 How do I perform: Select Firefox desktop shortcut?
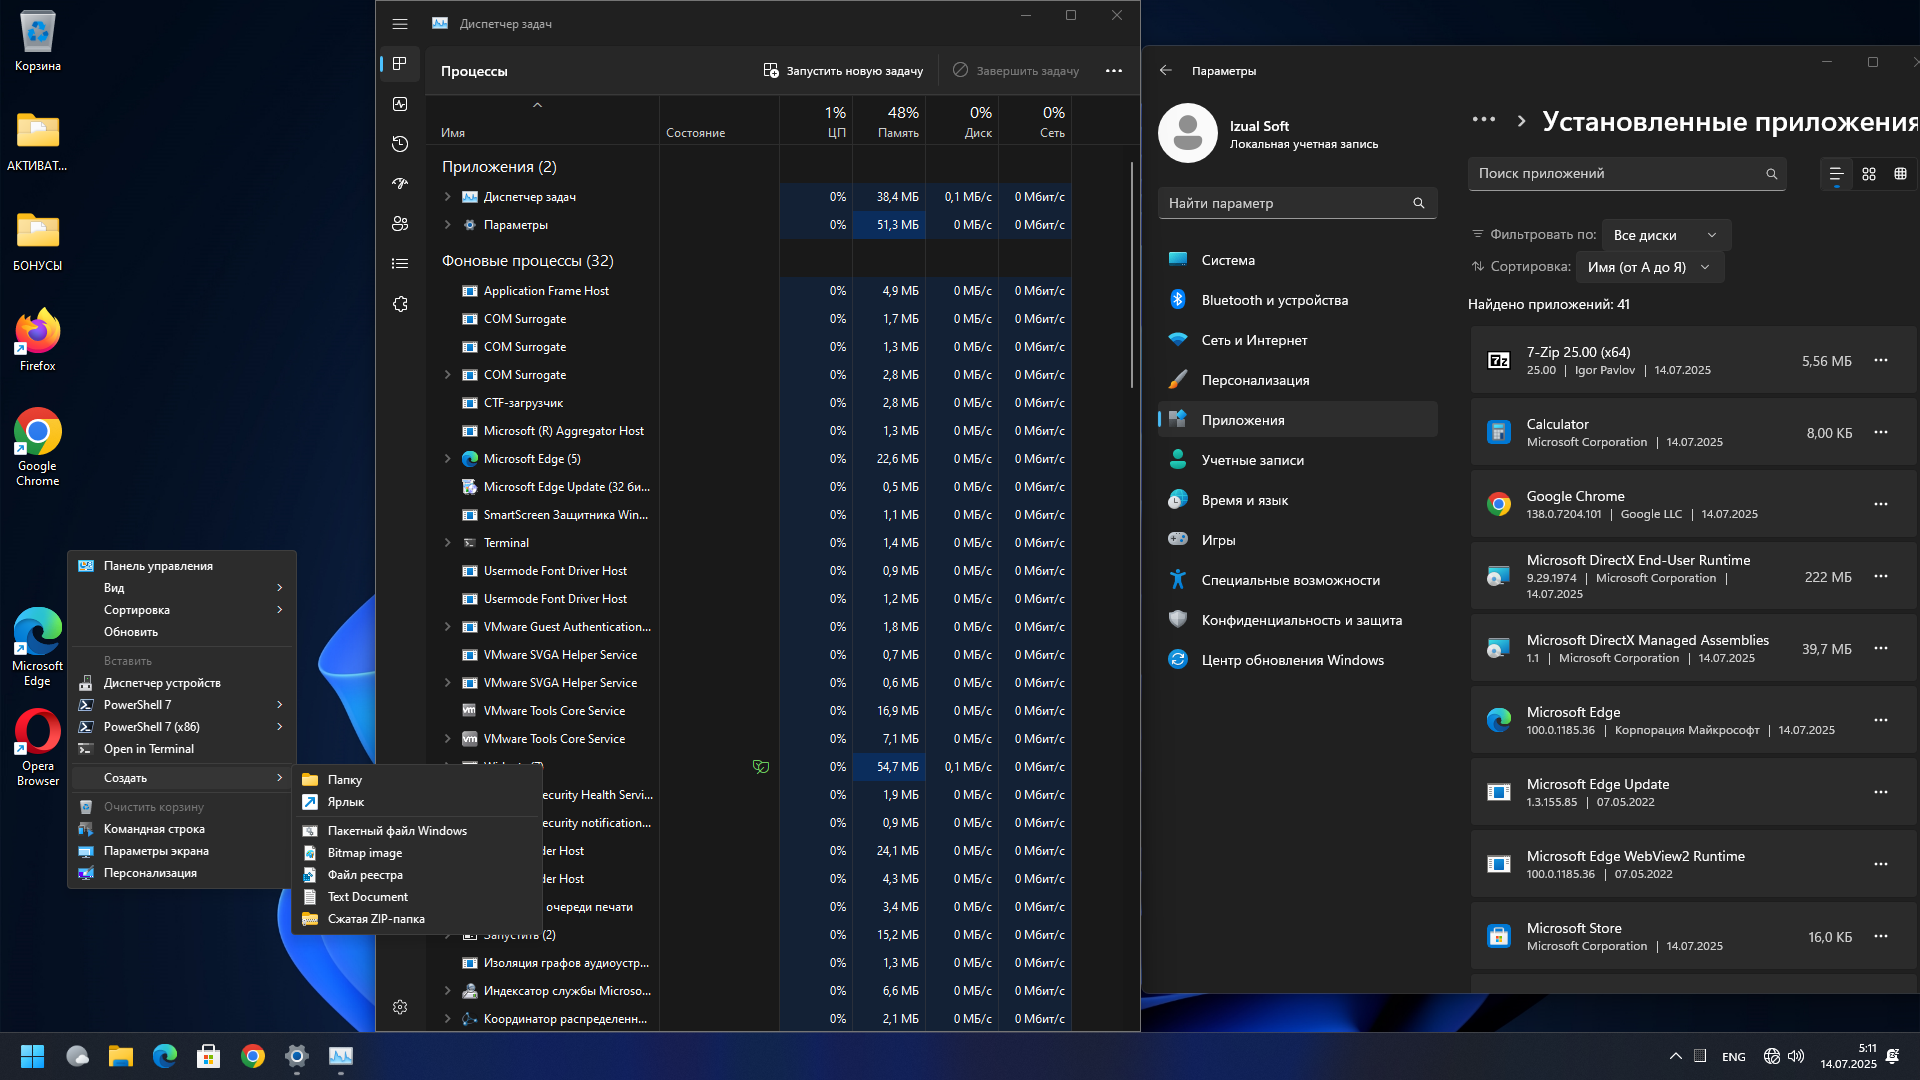(x=38, y=341)
